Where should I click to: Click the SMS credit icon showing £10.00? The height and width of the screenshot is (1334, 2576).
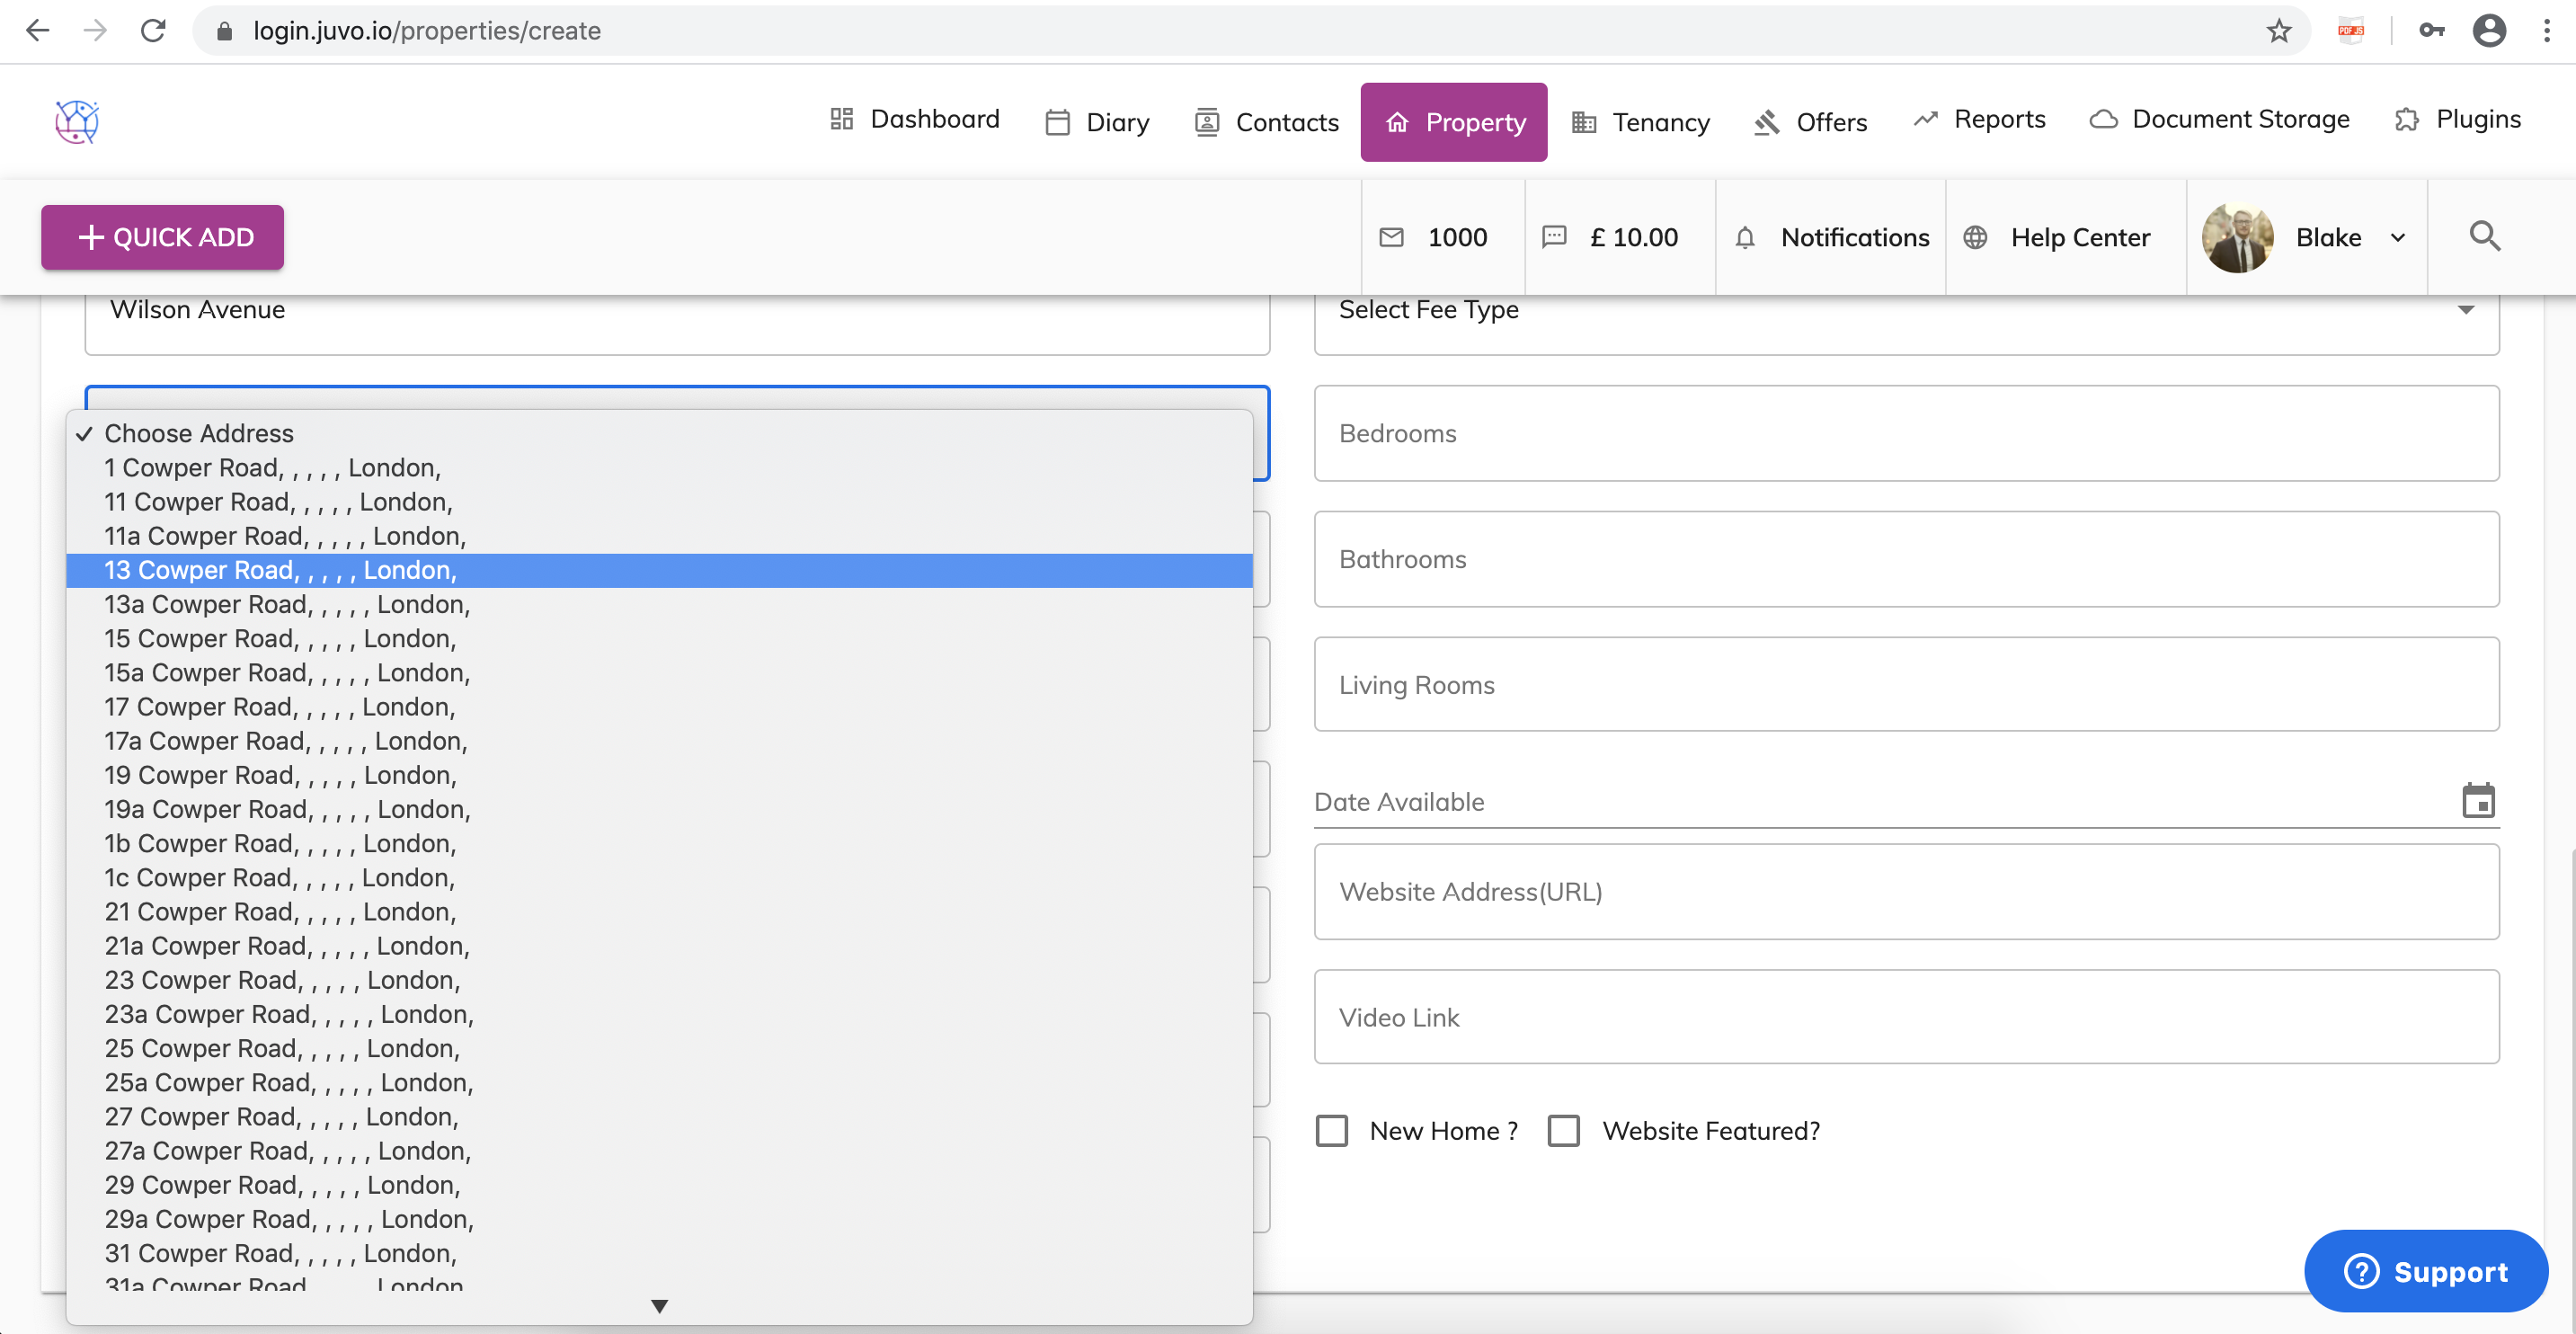pyautogui.click(x=1554, y=238)
